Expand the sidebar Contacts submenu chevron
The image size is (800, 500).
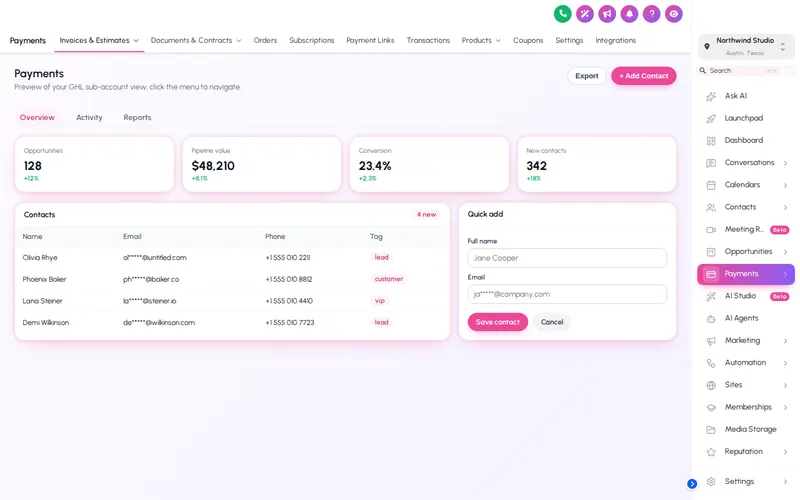coord(785,208)
